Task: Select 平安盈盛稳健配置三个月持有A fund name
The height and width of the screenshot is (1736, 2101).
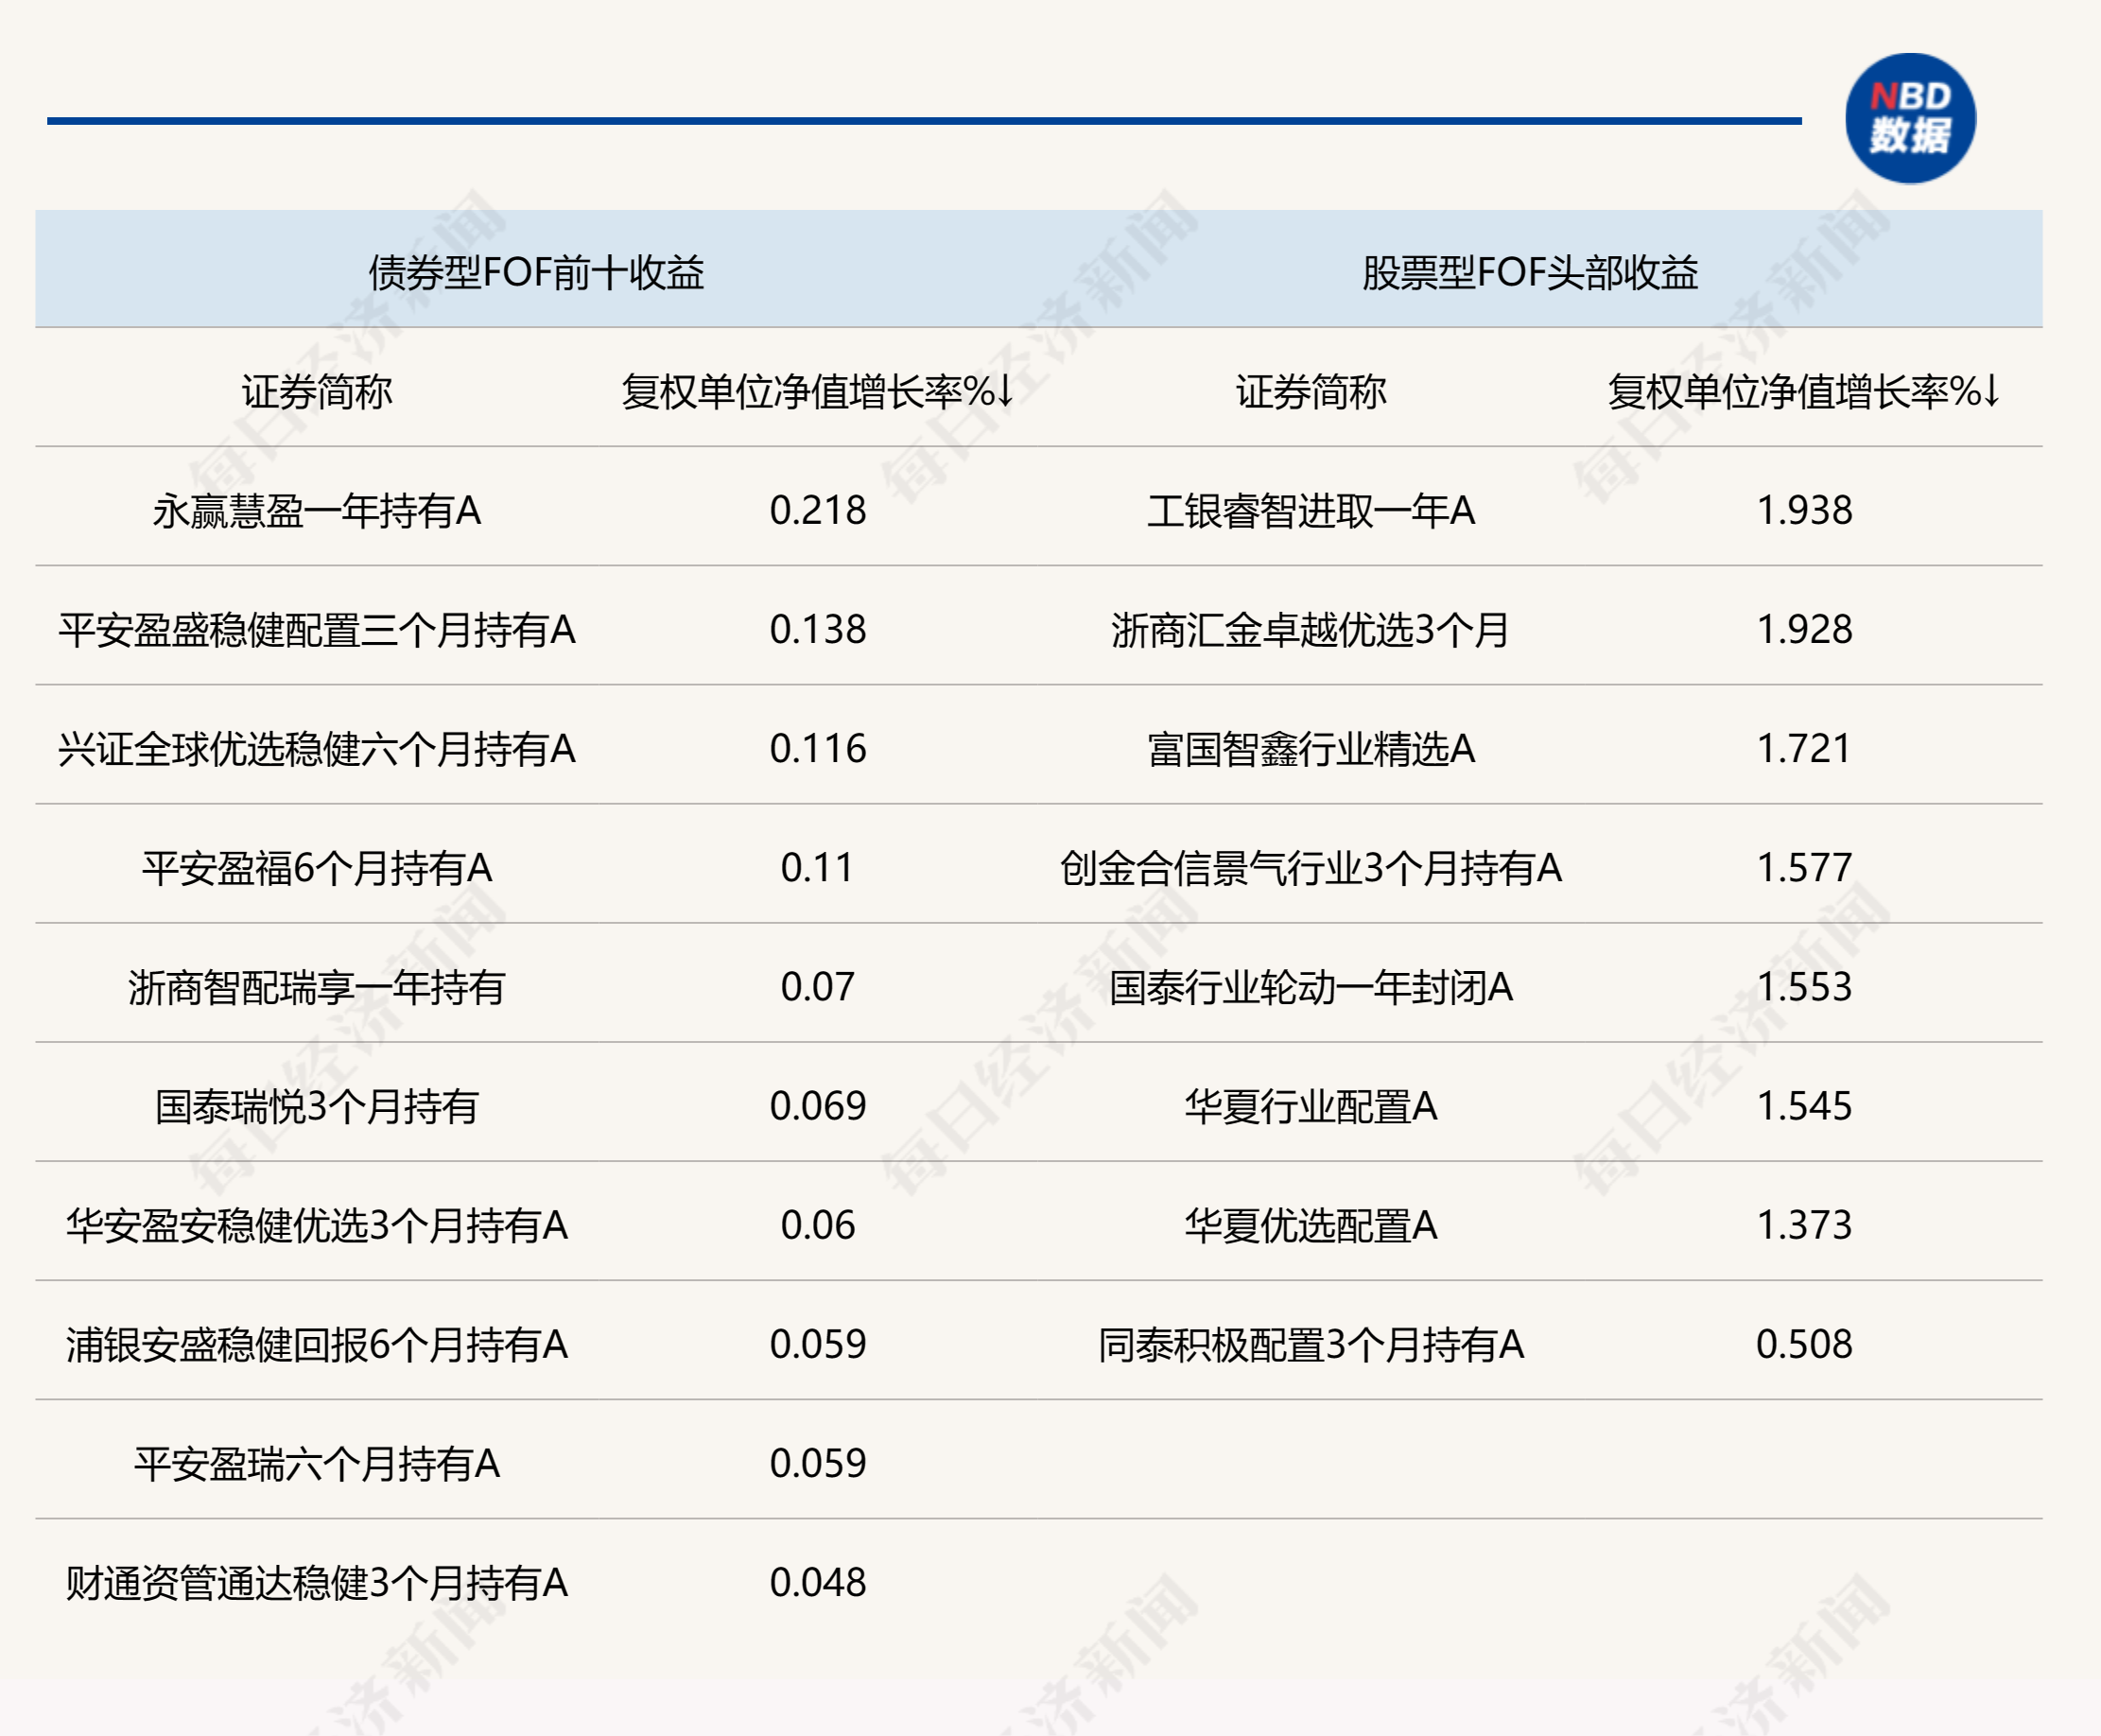Action: tap(317, 629)
